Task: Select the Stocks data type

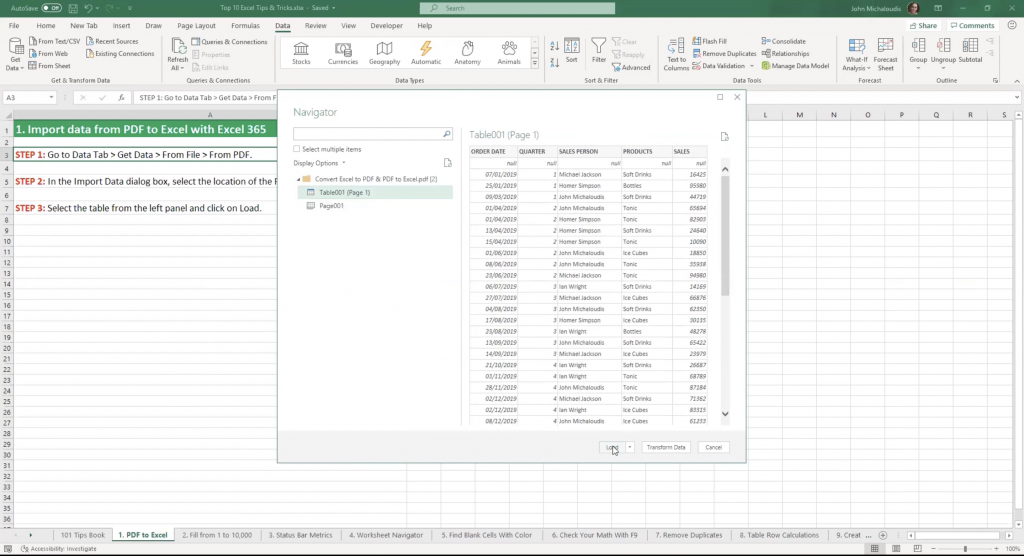Action: [x=301, y=54]
